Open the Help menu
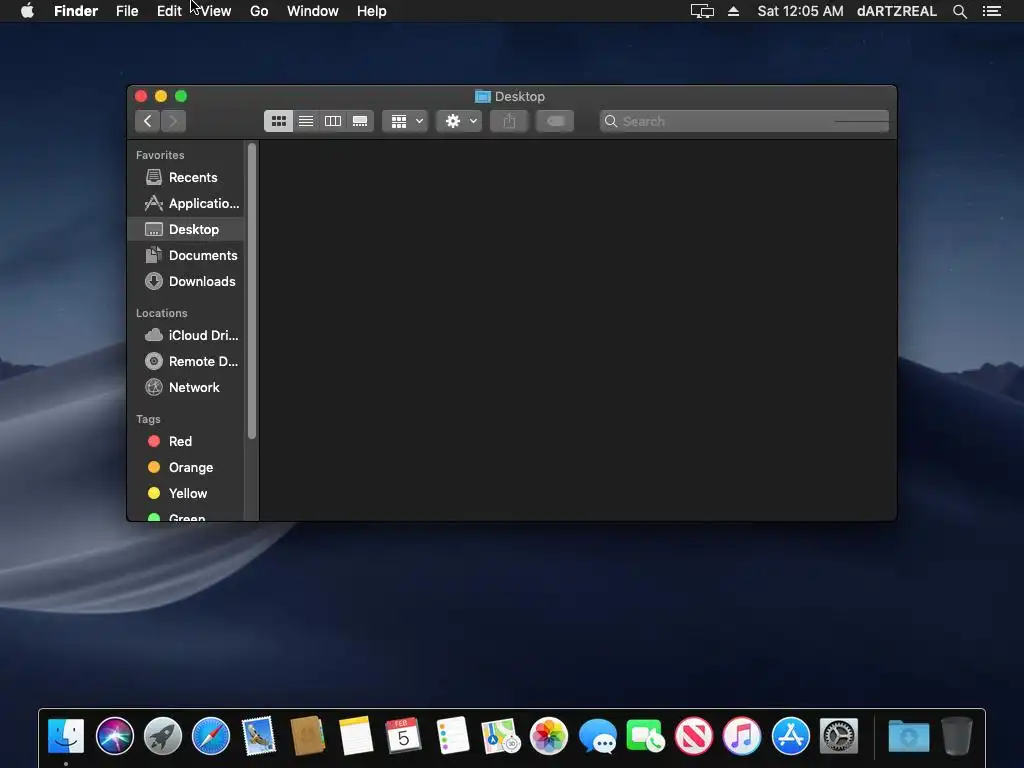The width and height of the screenshot is (1024, 768). coord(371,11)
